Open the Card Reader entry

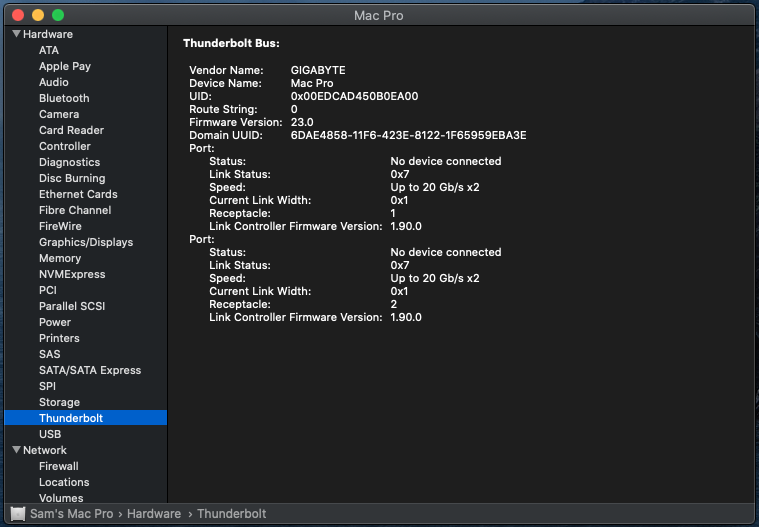tap(71, 130)
